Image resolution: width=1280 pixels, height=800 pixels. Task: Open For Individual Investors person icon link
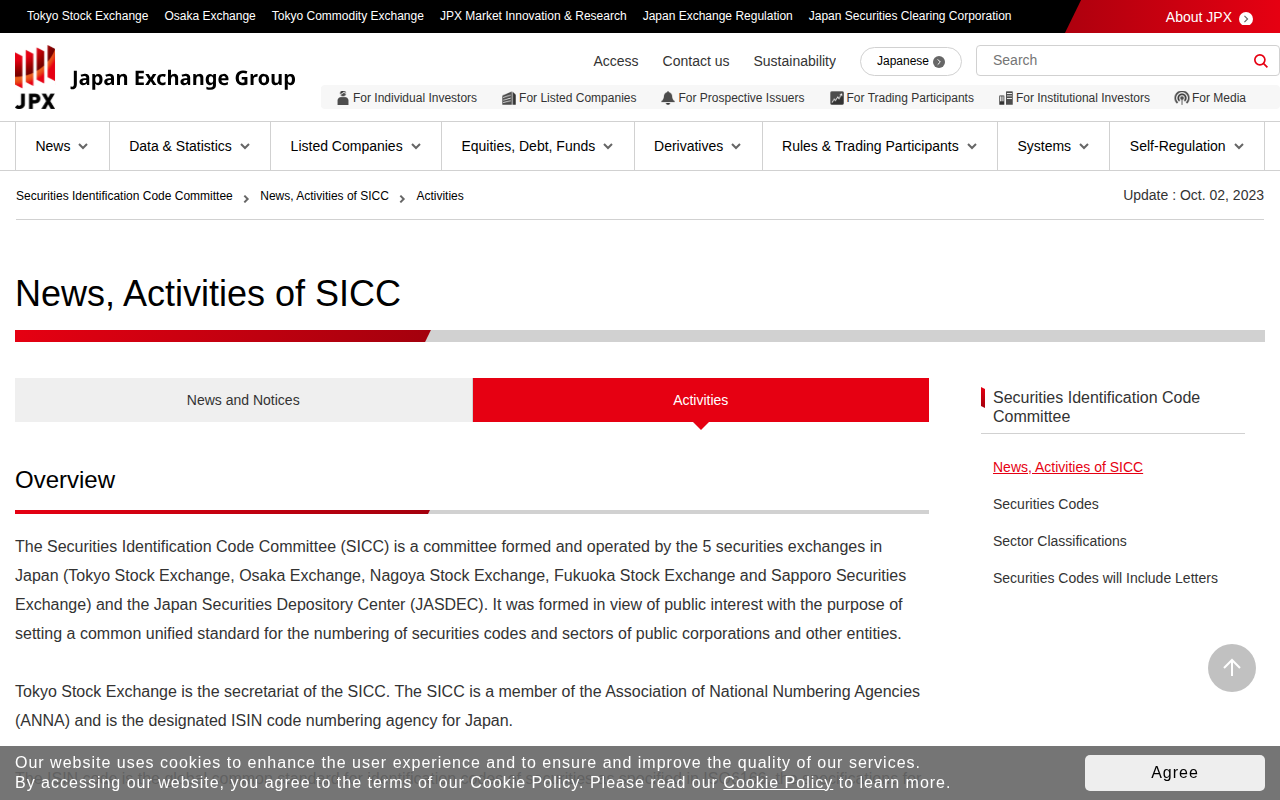343,98
